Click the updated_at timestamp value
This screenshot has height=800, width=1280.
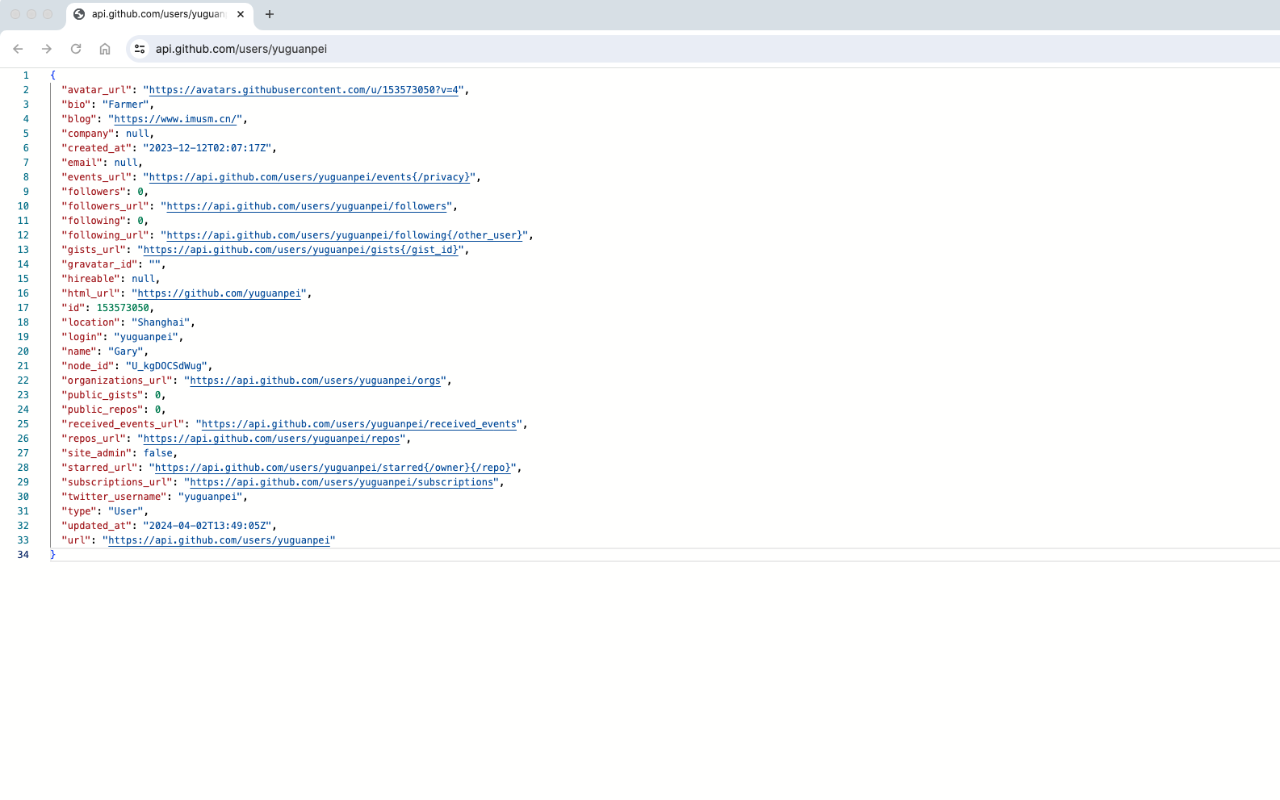pos(207,525)
